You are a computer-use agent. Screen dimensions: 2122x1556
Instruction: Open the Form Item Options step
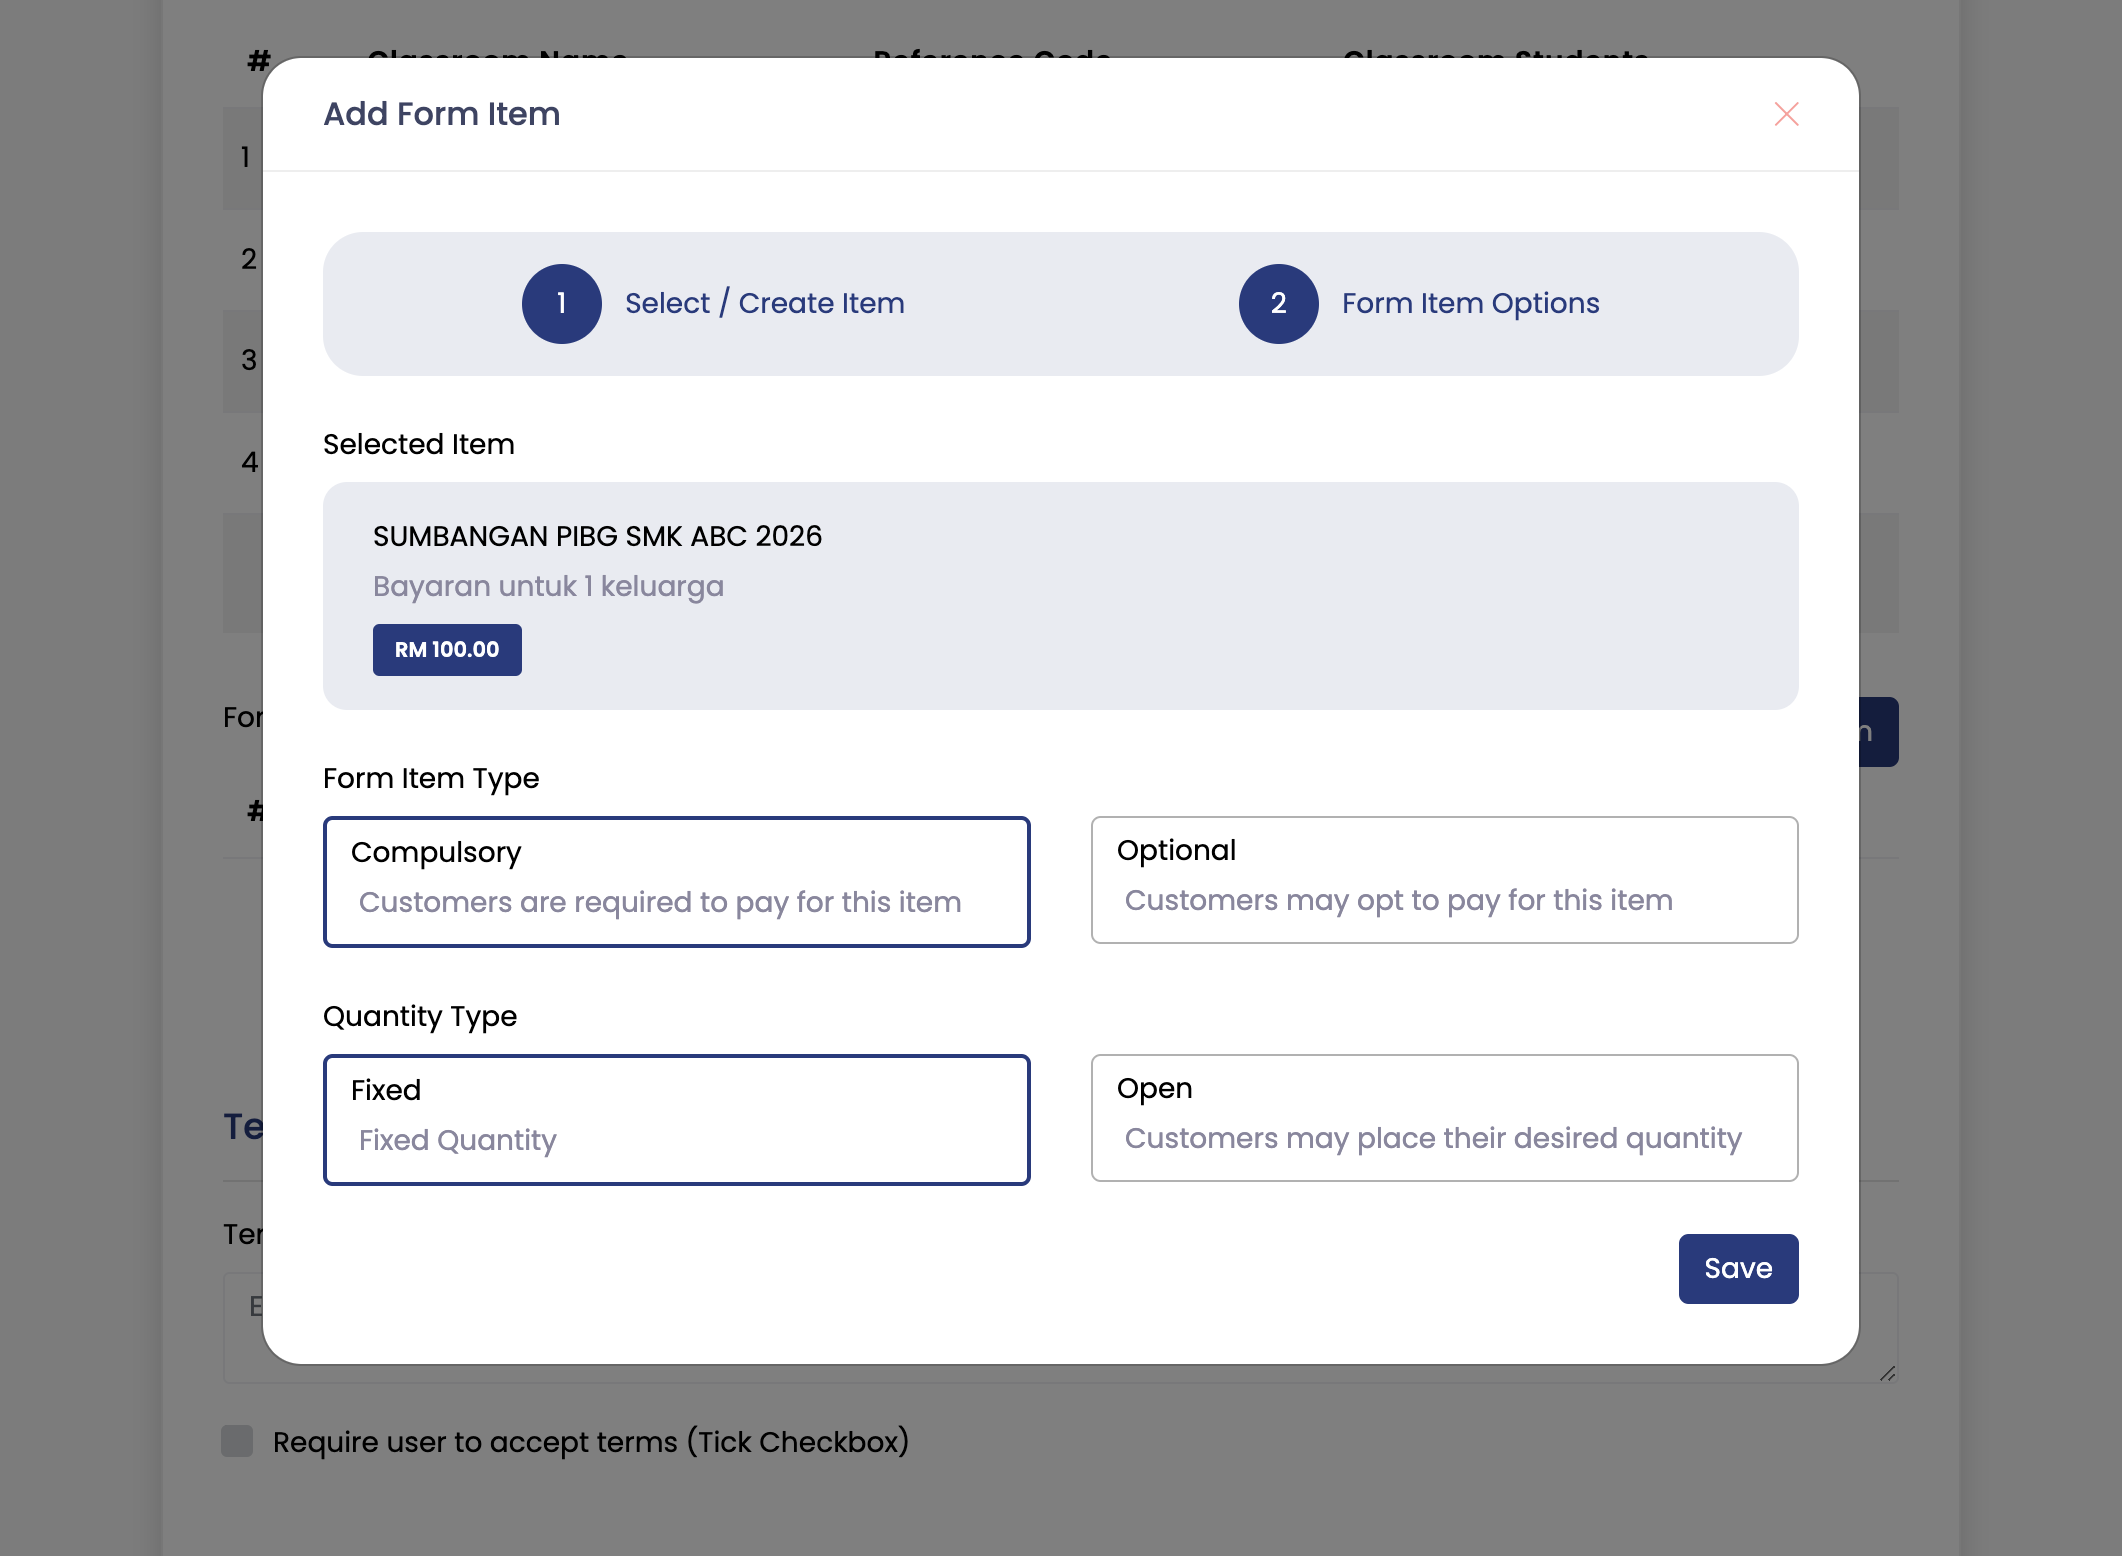tap(1470, 303)
